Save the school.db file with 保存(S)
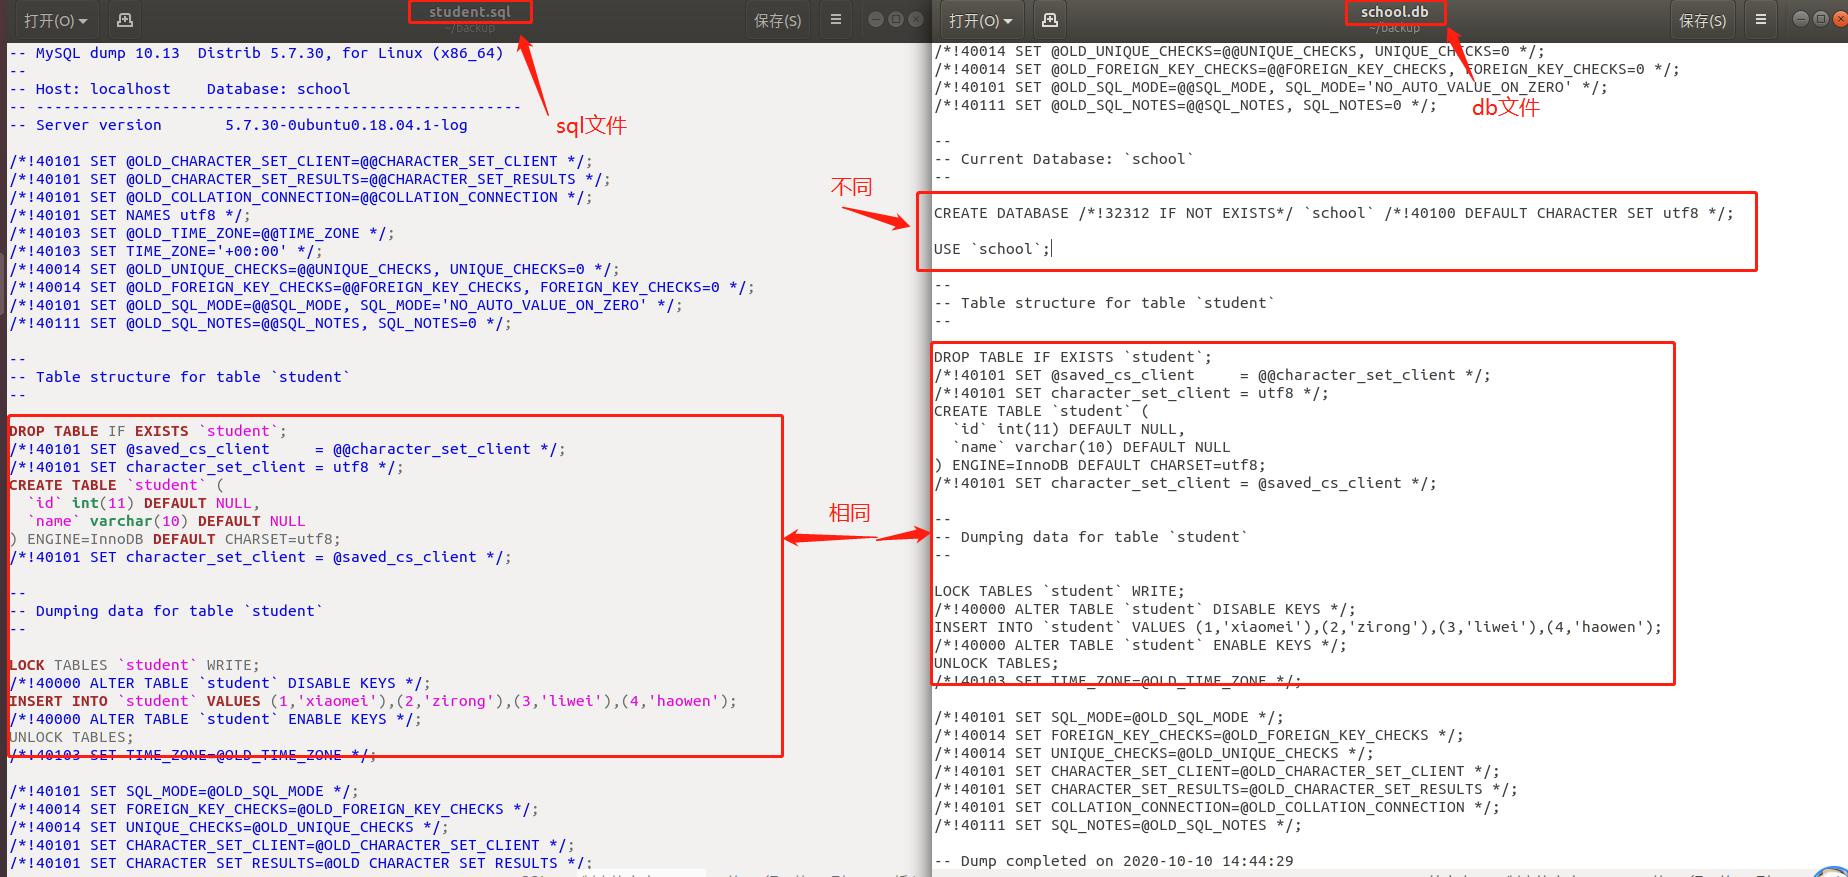The width and height of the screenshot is (1848, 877). 1702,20
